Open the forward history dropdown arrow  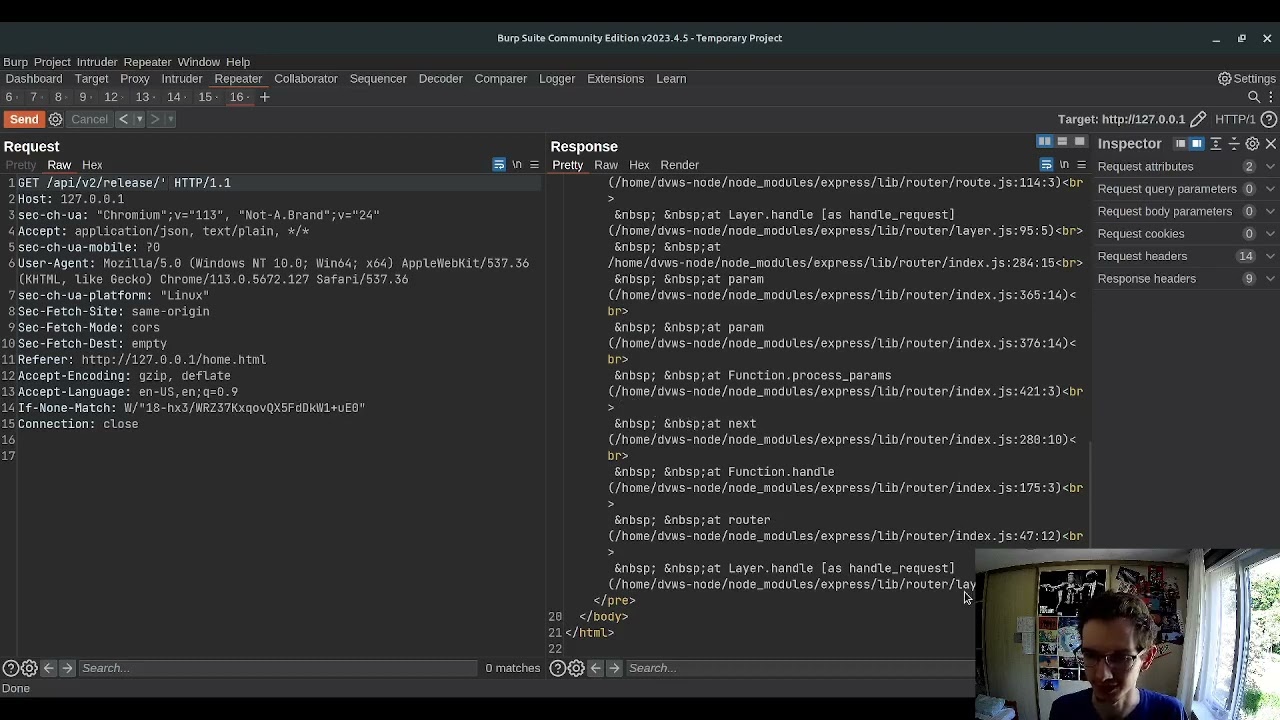point(171,119)
